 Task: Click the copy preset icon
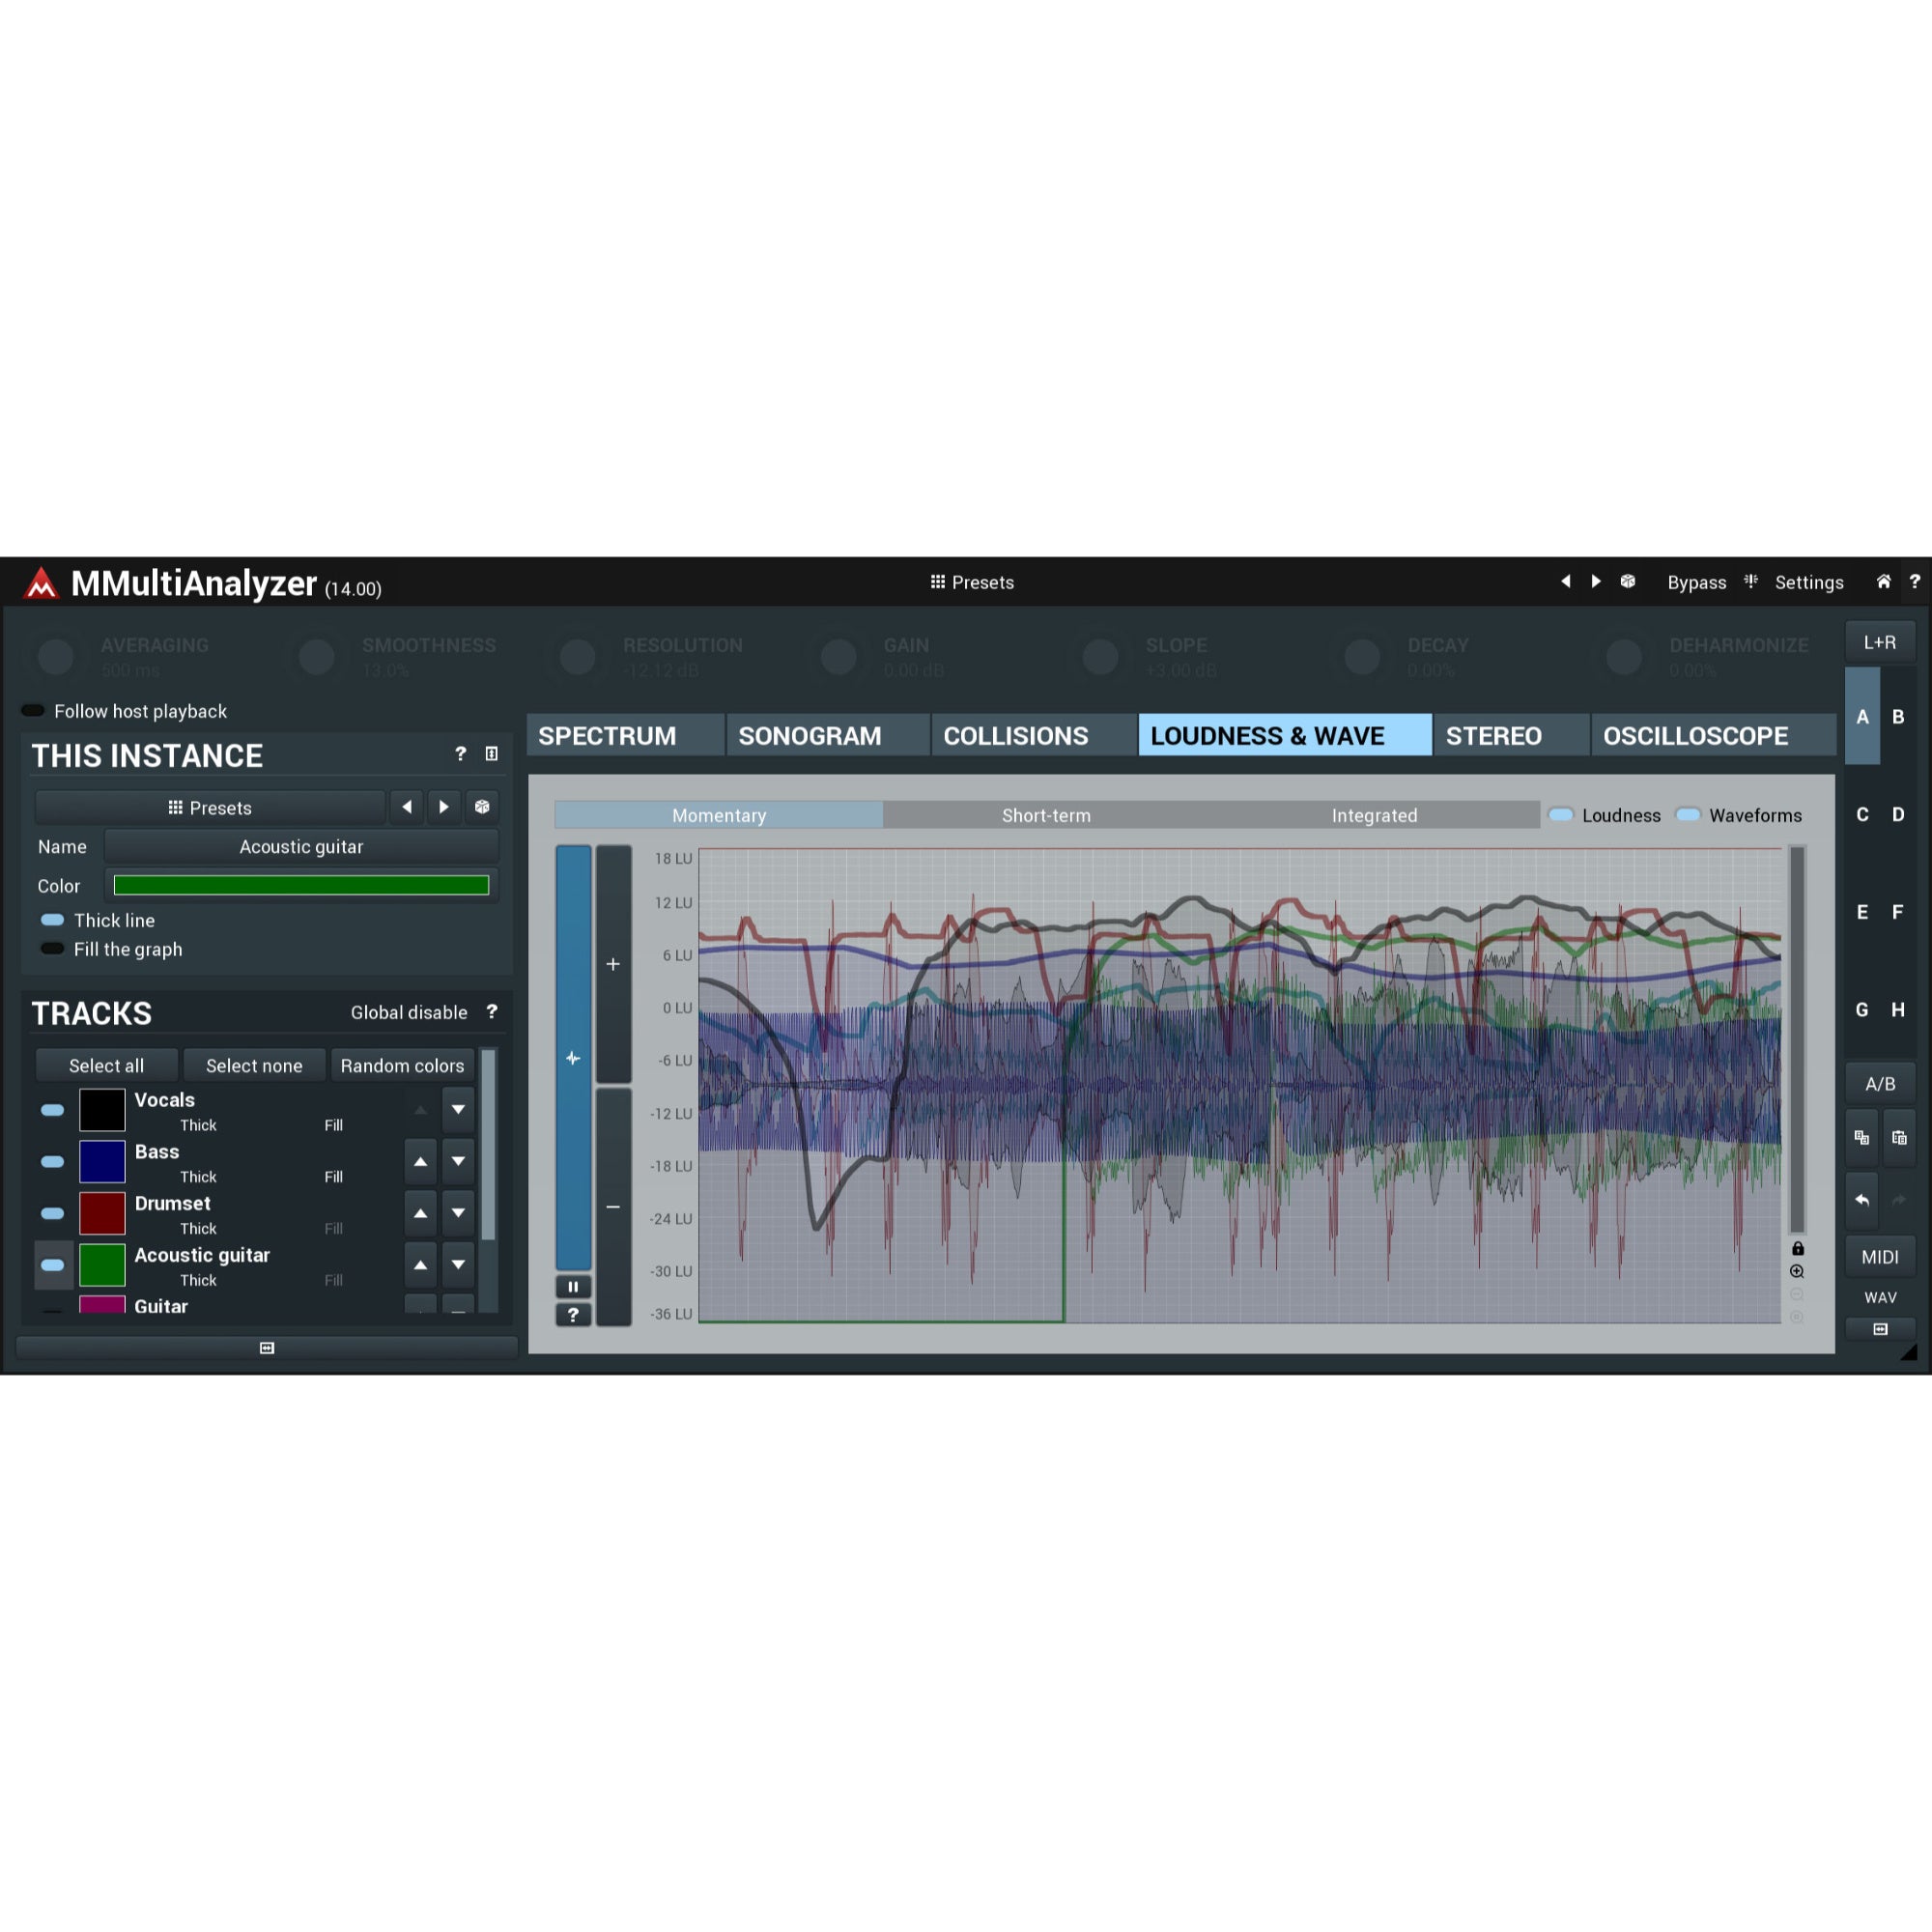coord(1862,1138)
